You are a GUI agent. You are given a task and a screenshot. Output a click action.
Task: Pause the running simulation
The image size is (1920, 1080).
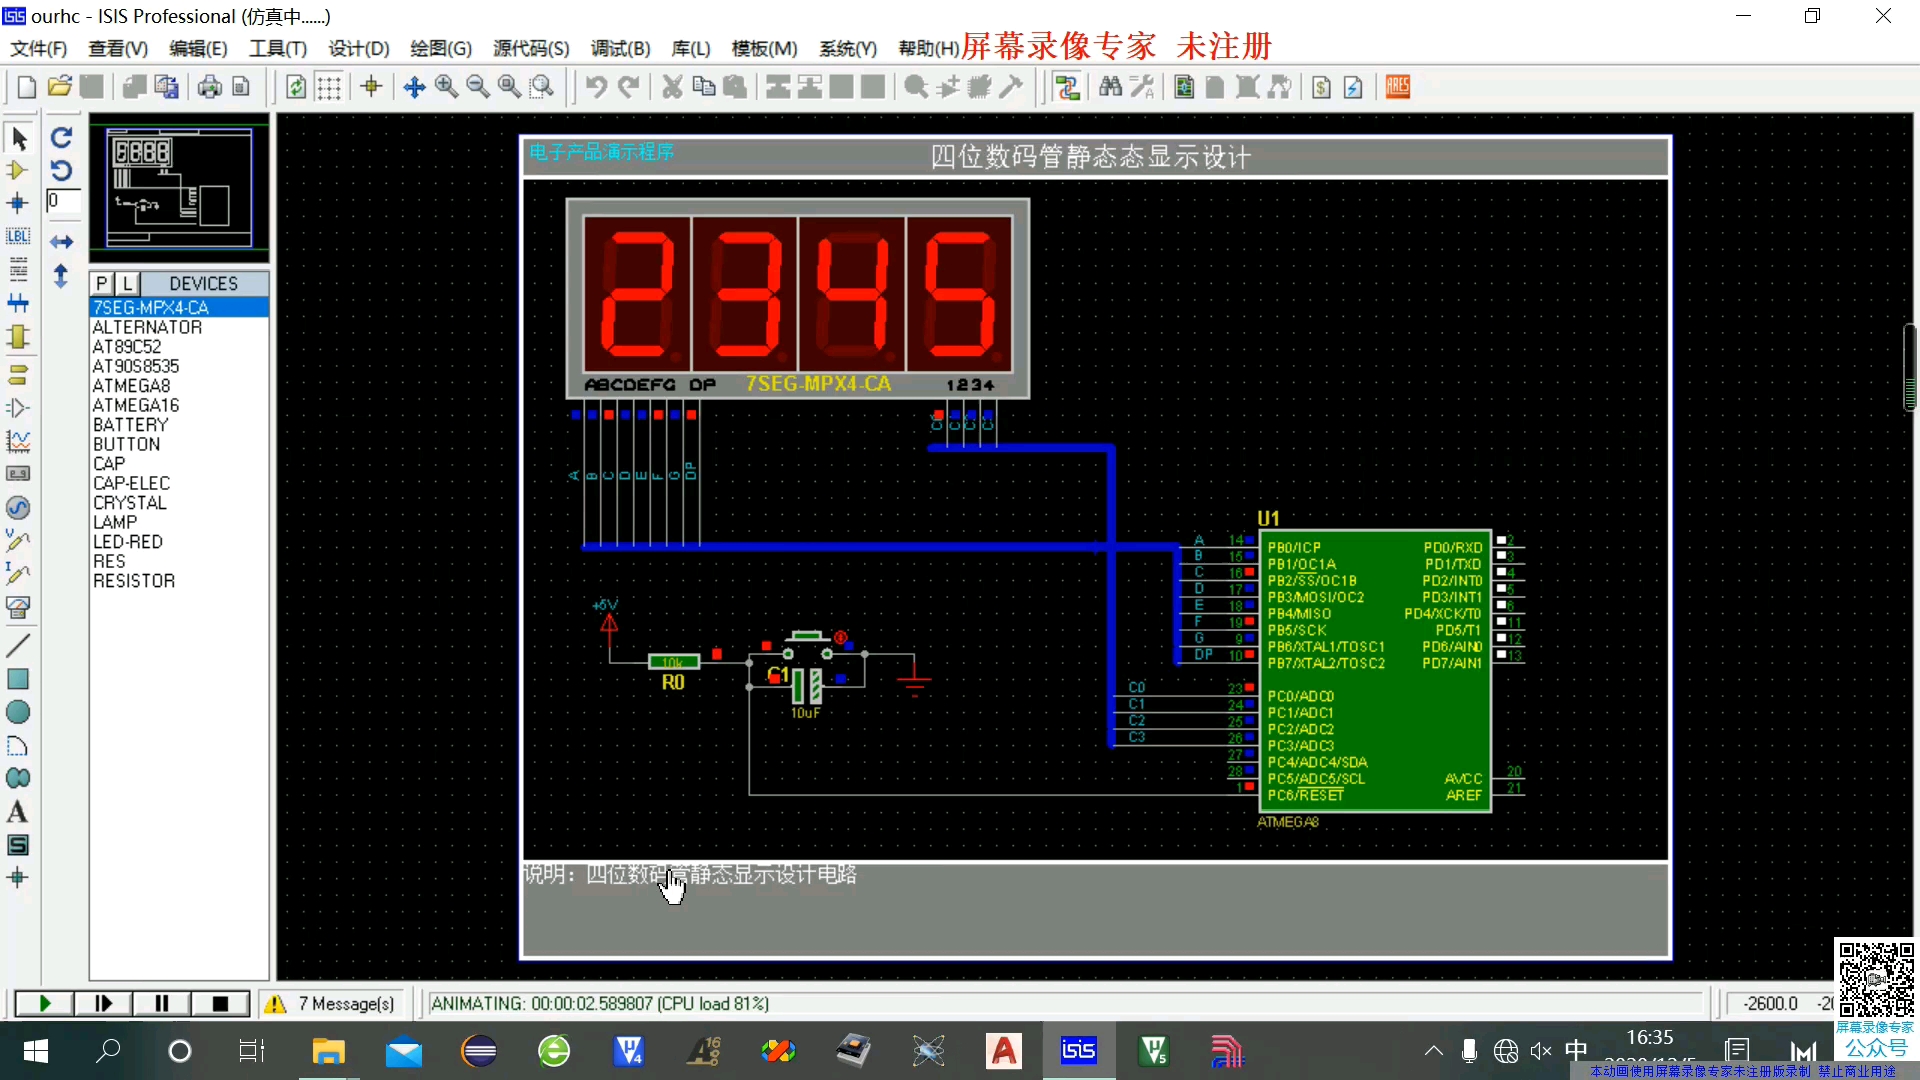coord(160,1003)
